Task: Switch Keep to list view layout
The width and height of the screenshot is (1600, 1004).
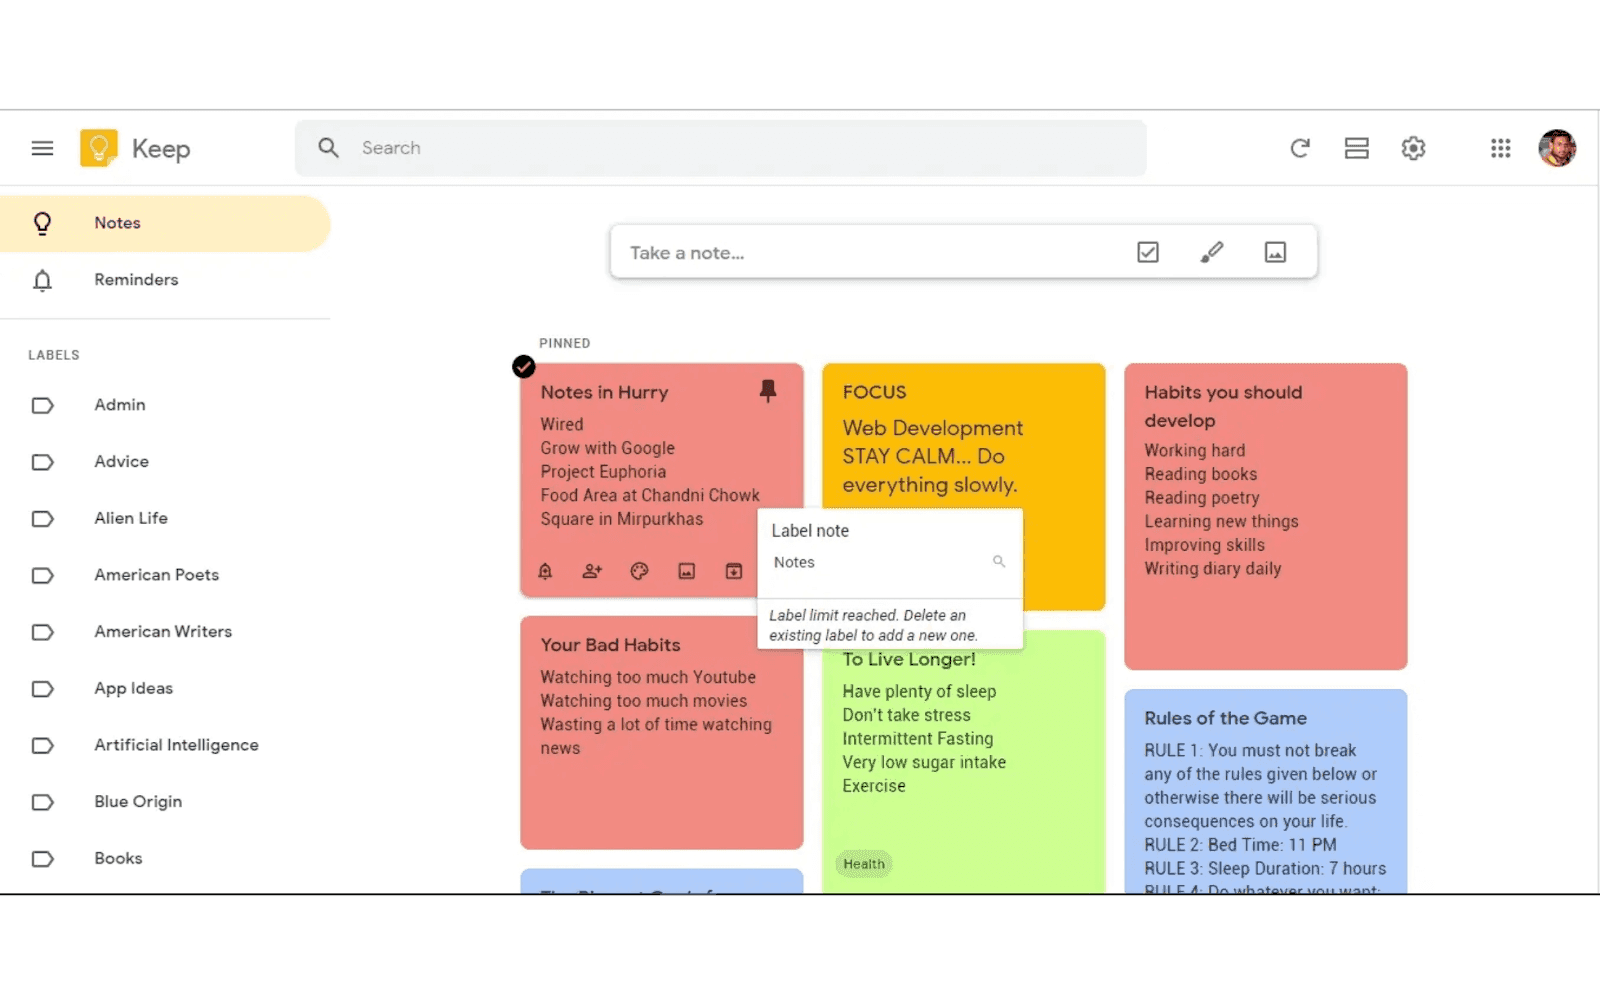Action: [x=1356, y=148]
